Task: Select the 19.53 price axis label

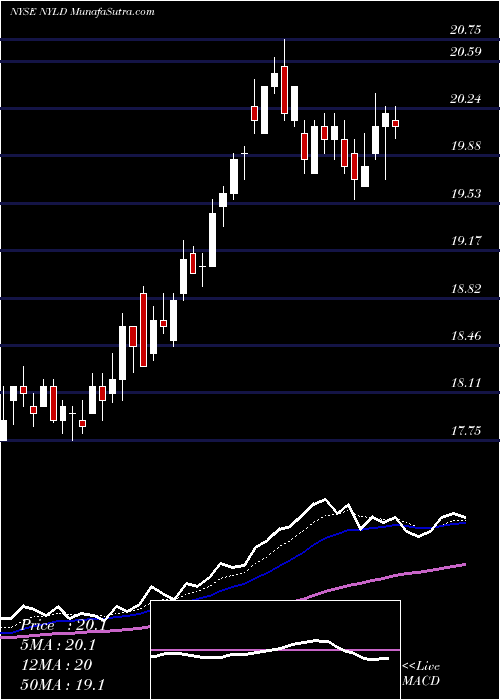Action: 466,194
